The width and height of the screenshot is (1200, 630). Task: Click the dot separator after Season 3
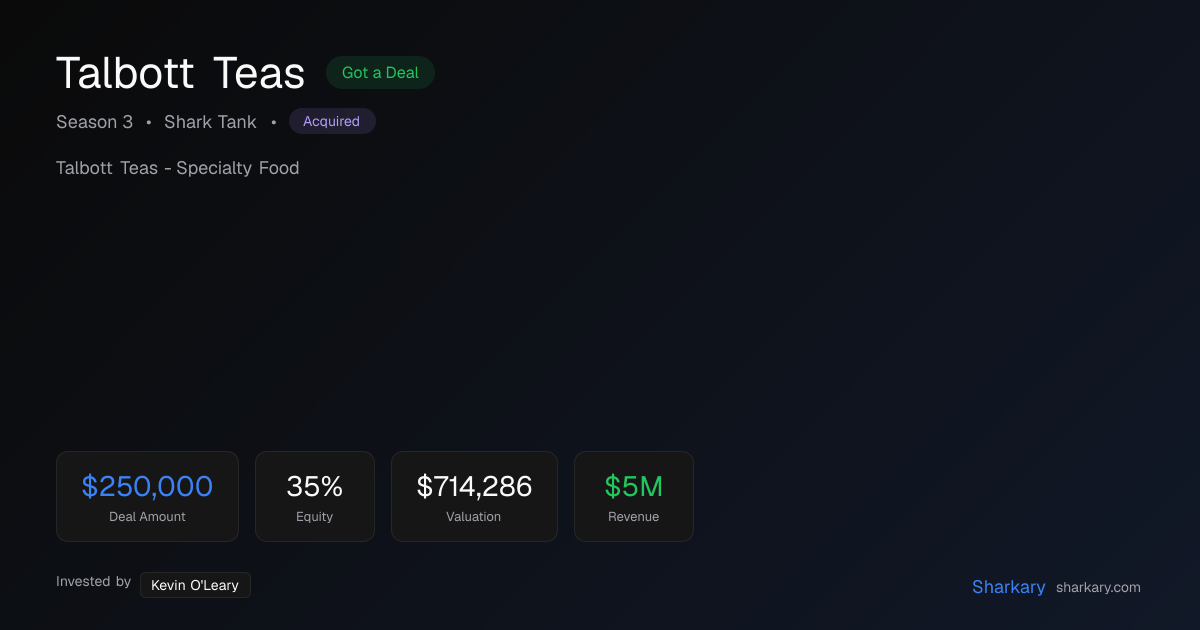pos(149,123)
